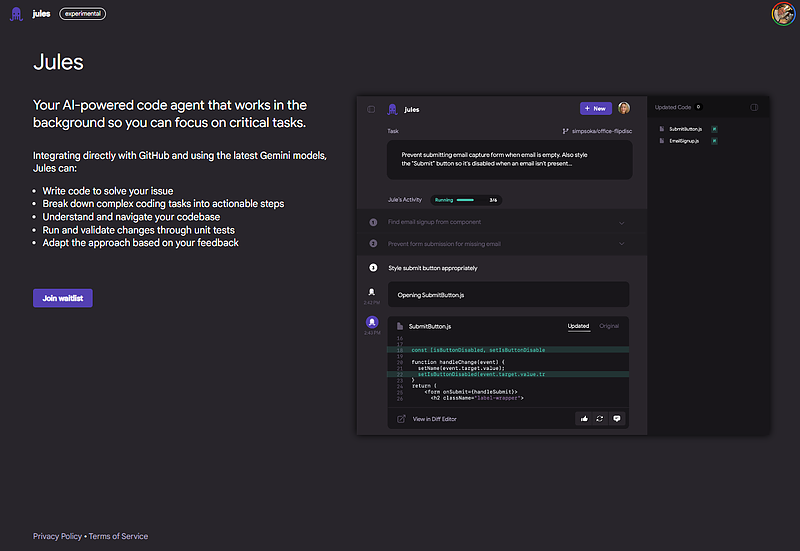Click the Running progress bar indicator
This screenshot has width=800, height=551.
pyautogui.click(x=468, y=200)
